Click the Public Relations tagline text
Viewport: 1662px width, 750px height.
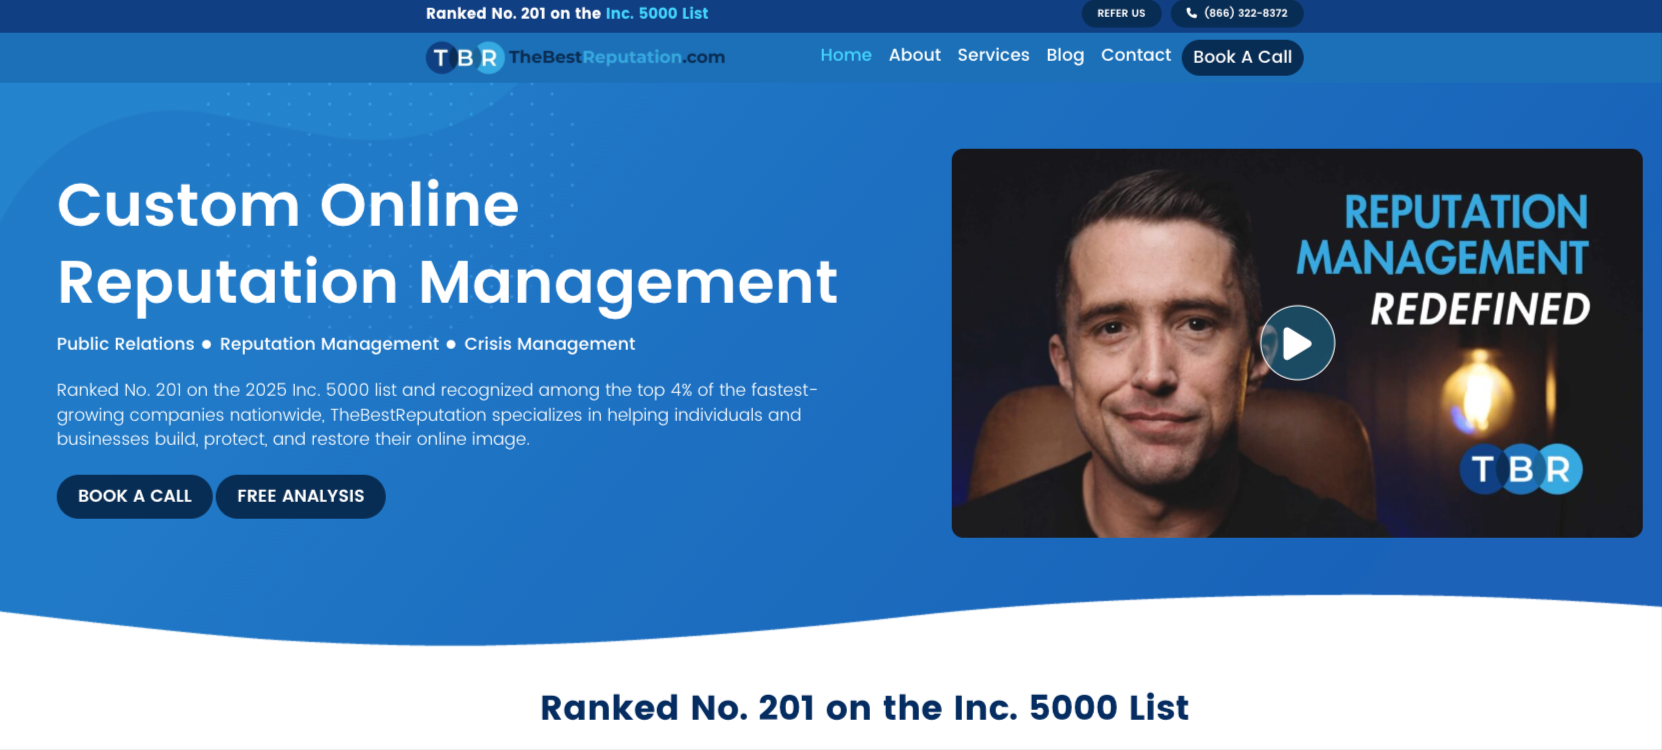pos(126,344)
